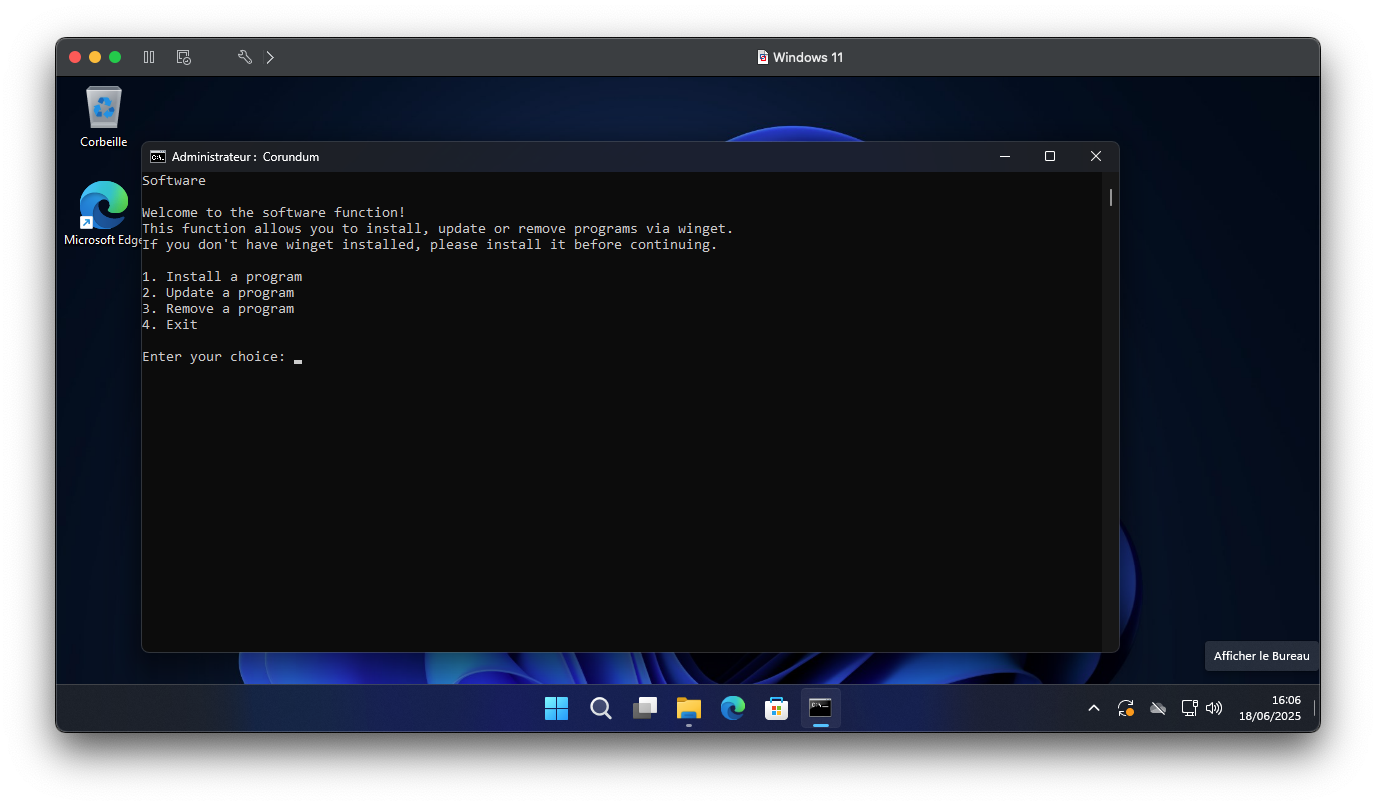1376x806 pixels.
Task: Click the '3. Remove a program' line
Action: tap(218, 309)
